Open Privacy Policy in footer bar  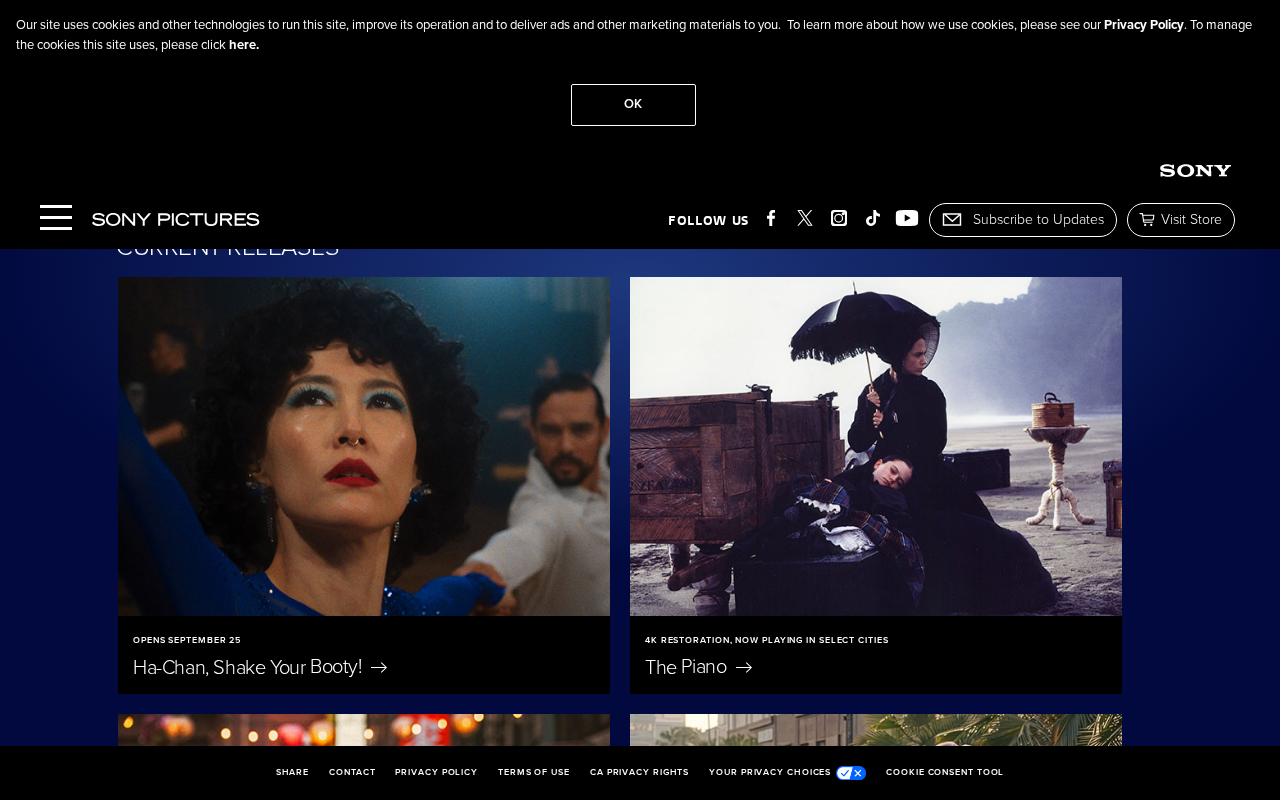click(436, 772)
